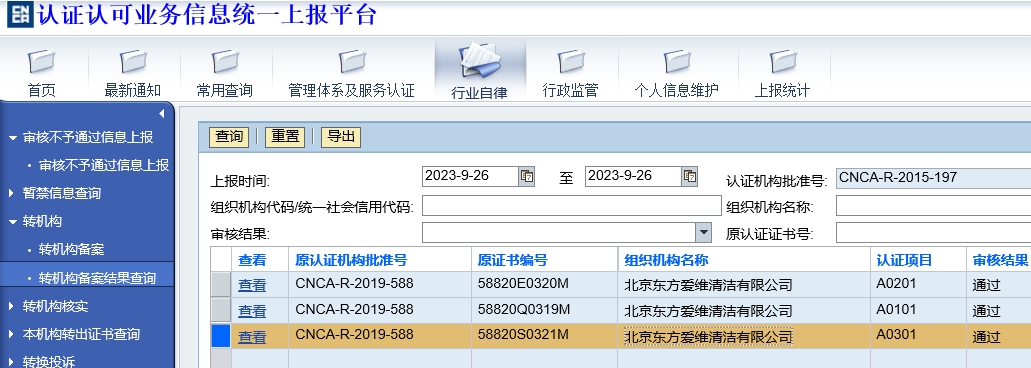Select row marker for certificate 58820E0320M
Viewport: 1031px width, 368px height.
(221, 285)
